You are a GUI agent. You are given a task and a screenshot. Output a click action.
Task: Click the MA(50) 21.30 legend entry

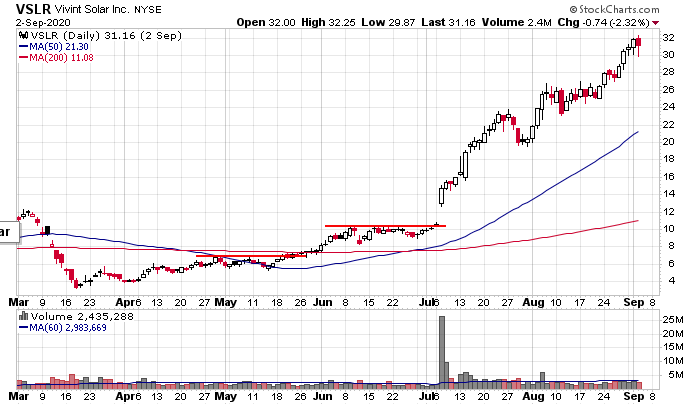pos(54,46)
